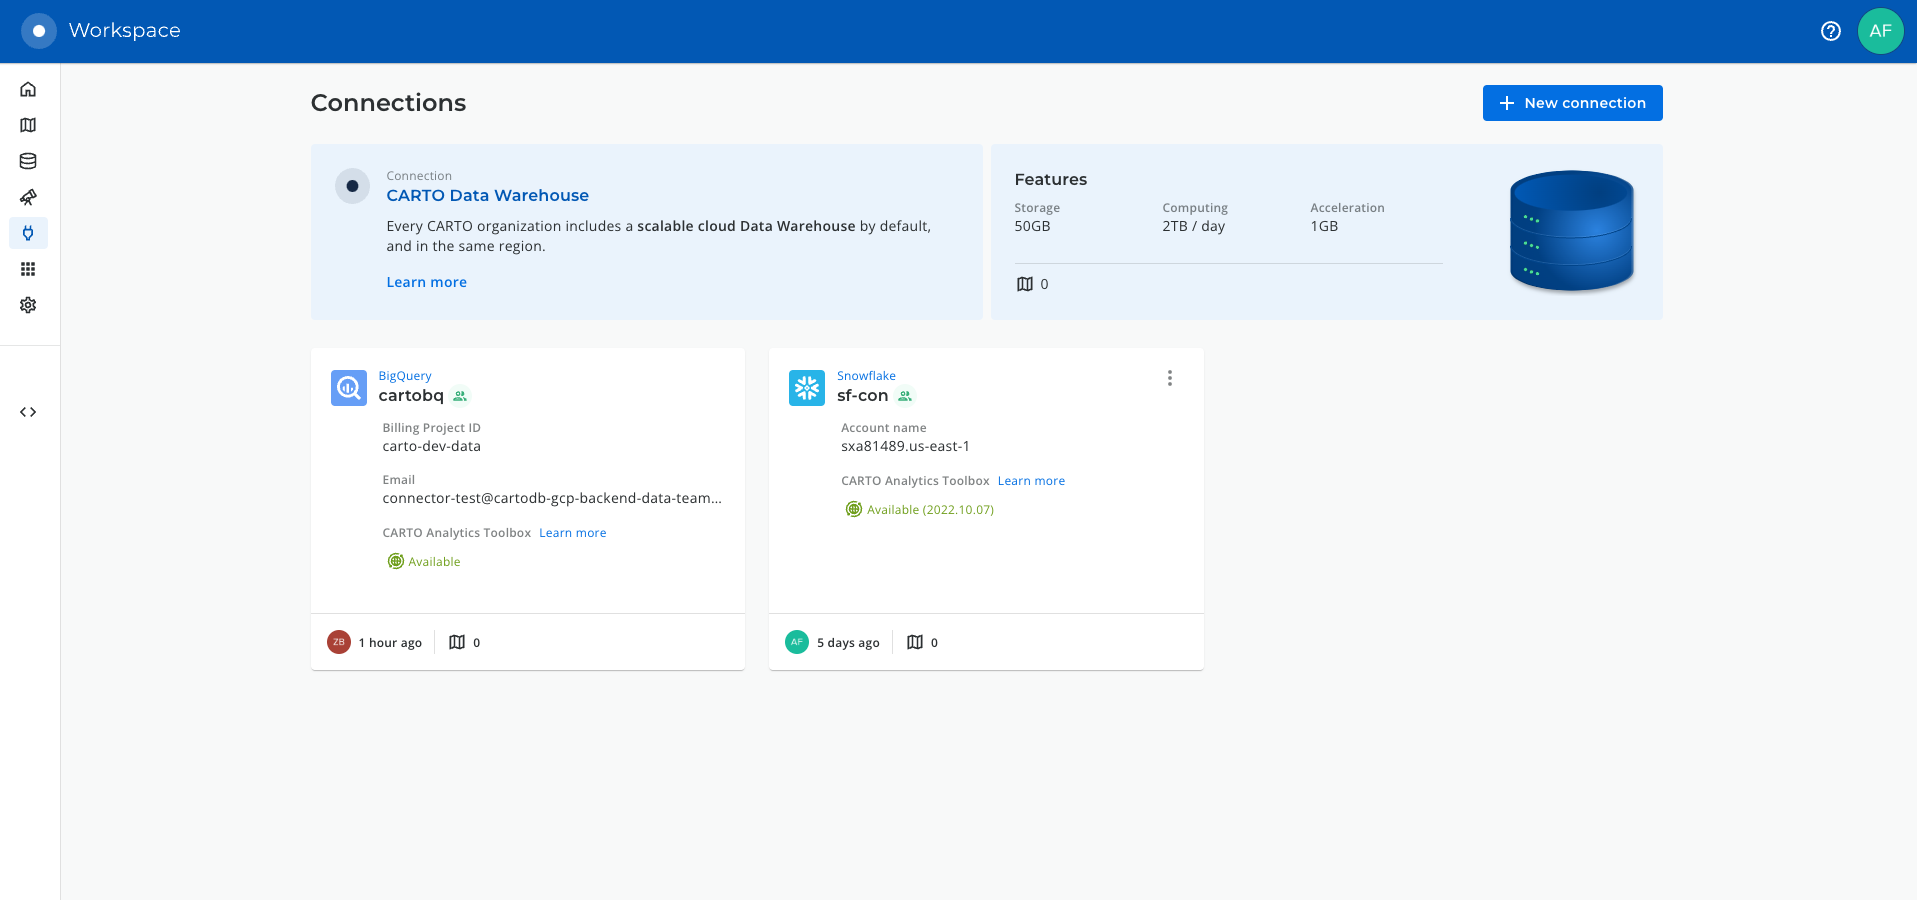
Task: Click the Snowflake logo on sf-con card
Action: click(807, 388)
